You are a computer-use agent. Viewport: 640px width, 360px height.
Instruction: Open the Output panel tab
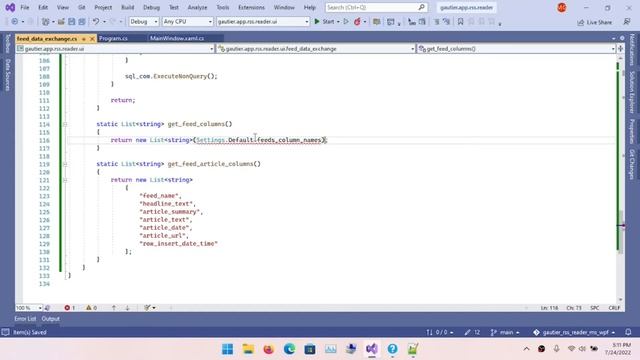coord(51,319)
